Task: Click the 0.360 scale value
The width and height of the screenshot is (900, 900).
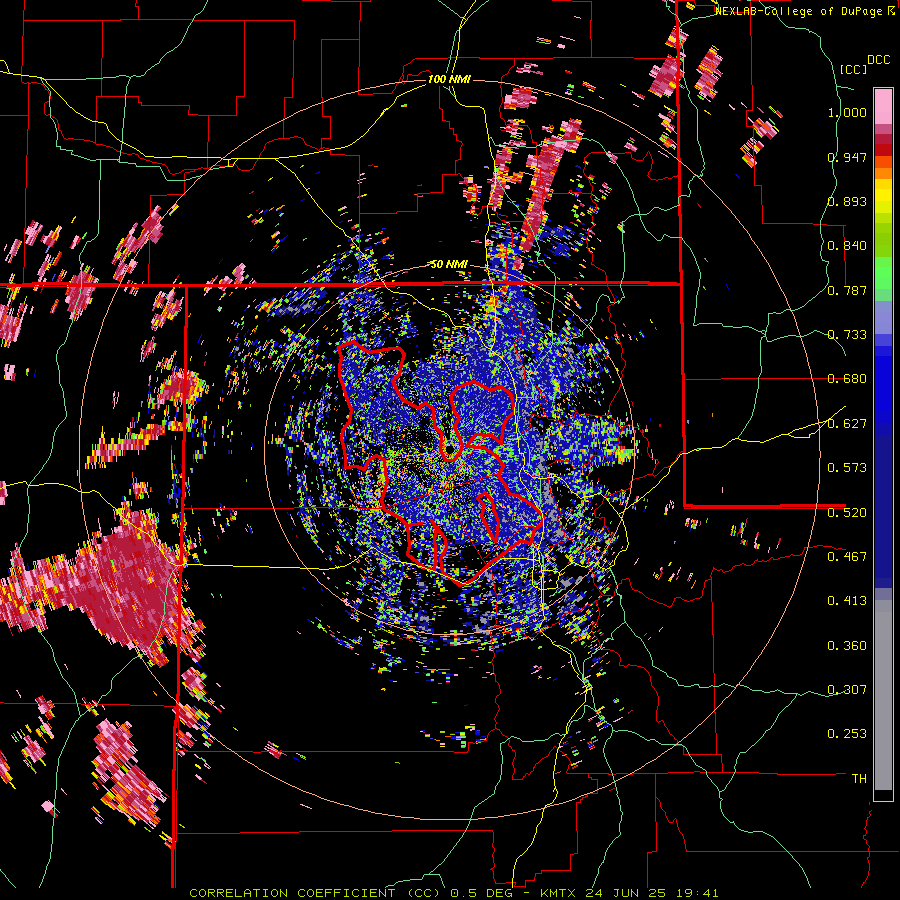Action: pyautogui.click(x=847, y=646)
